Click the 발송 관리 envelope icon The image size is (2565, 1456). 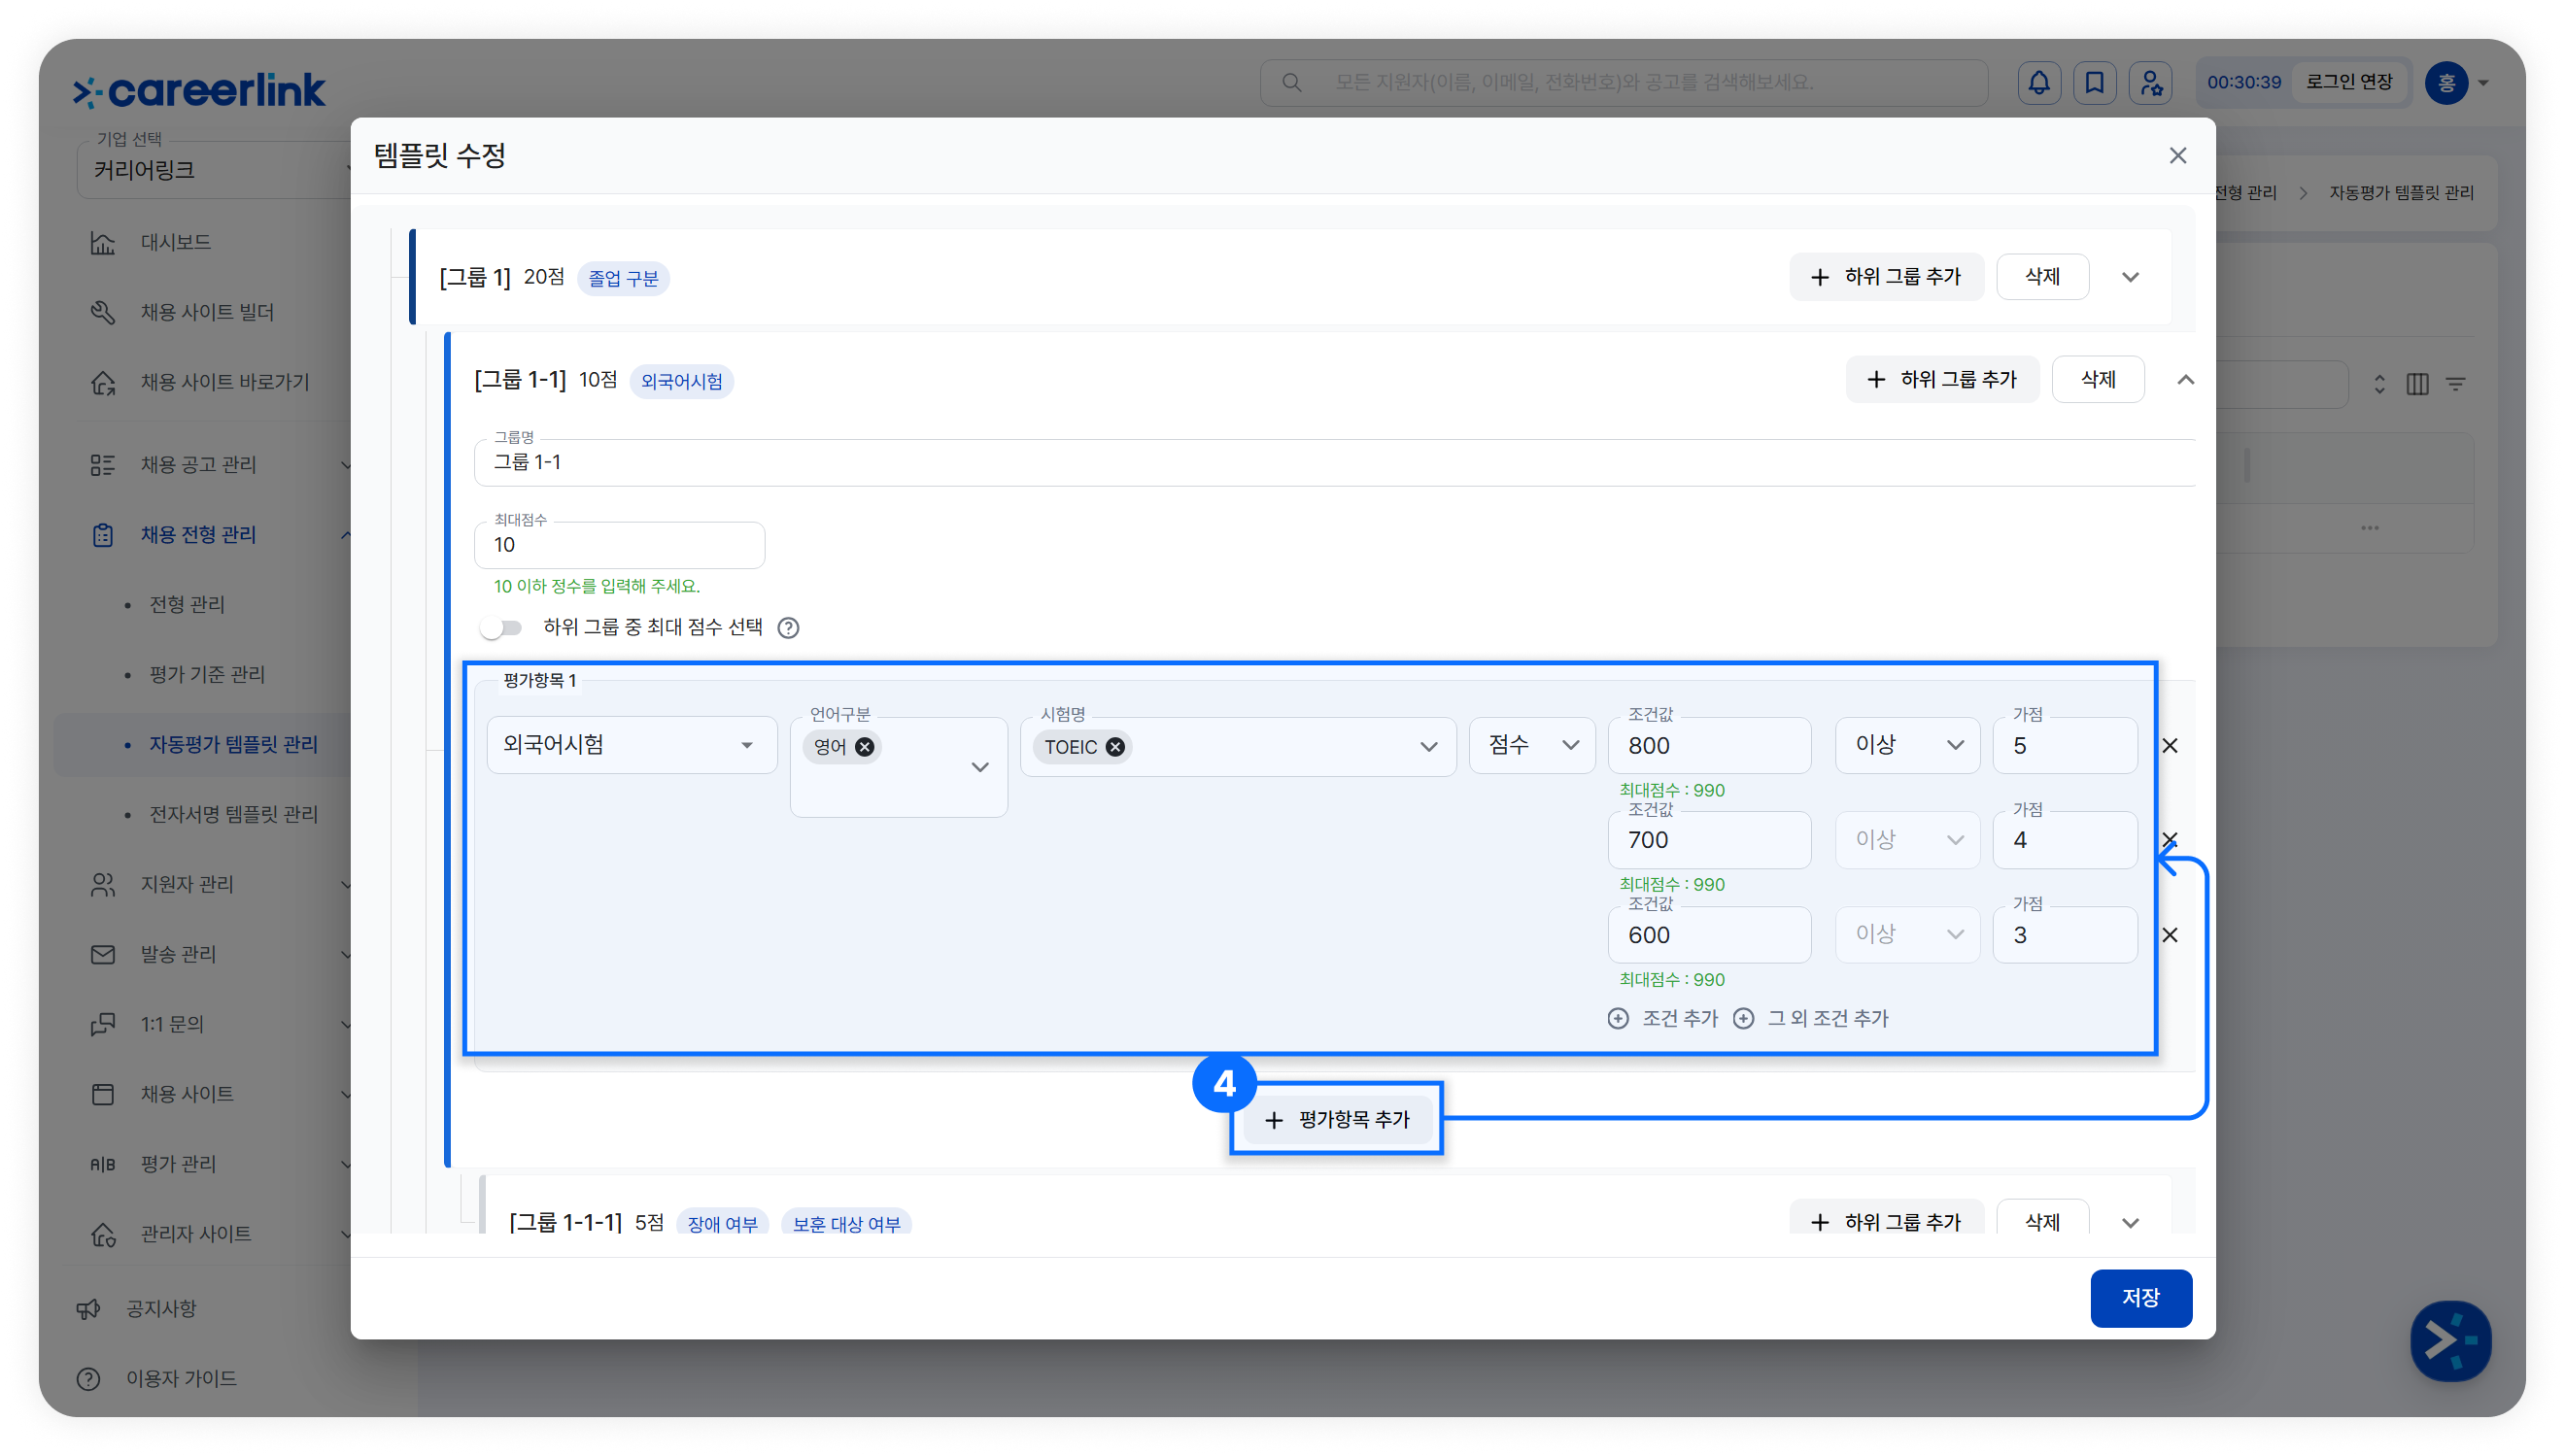click(102, 955)
